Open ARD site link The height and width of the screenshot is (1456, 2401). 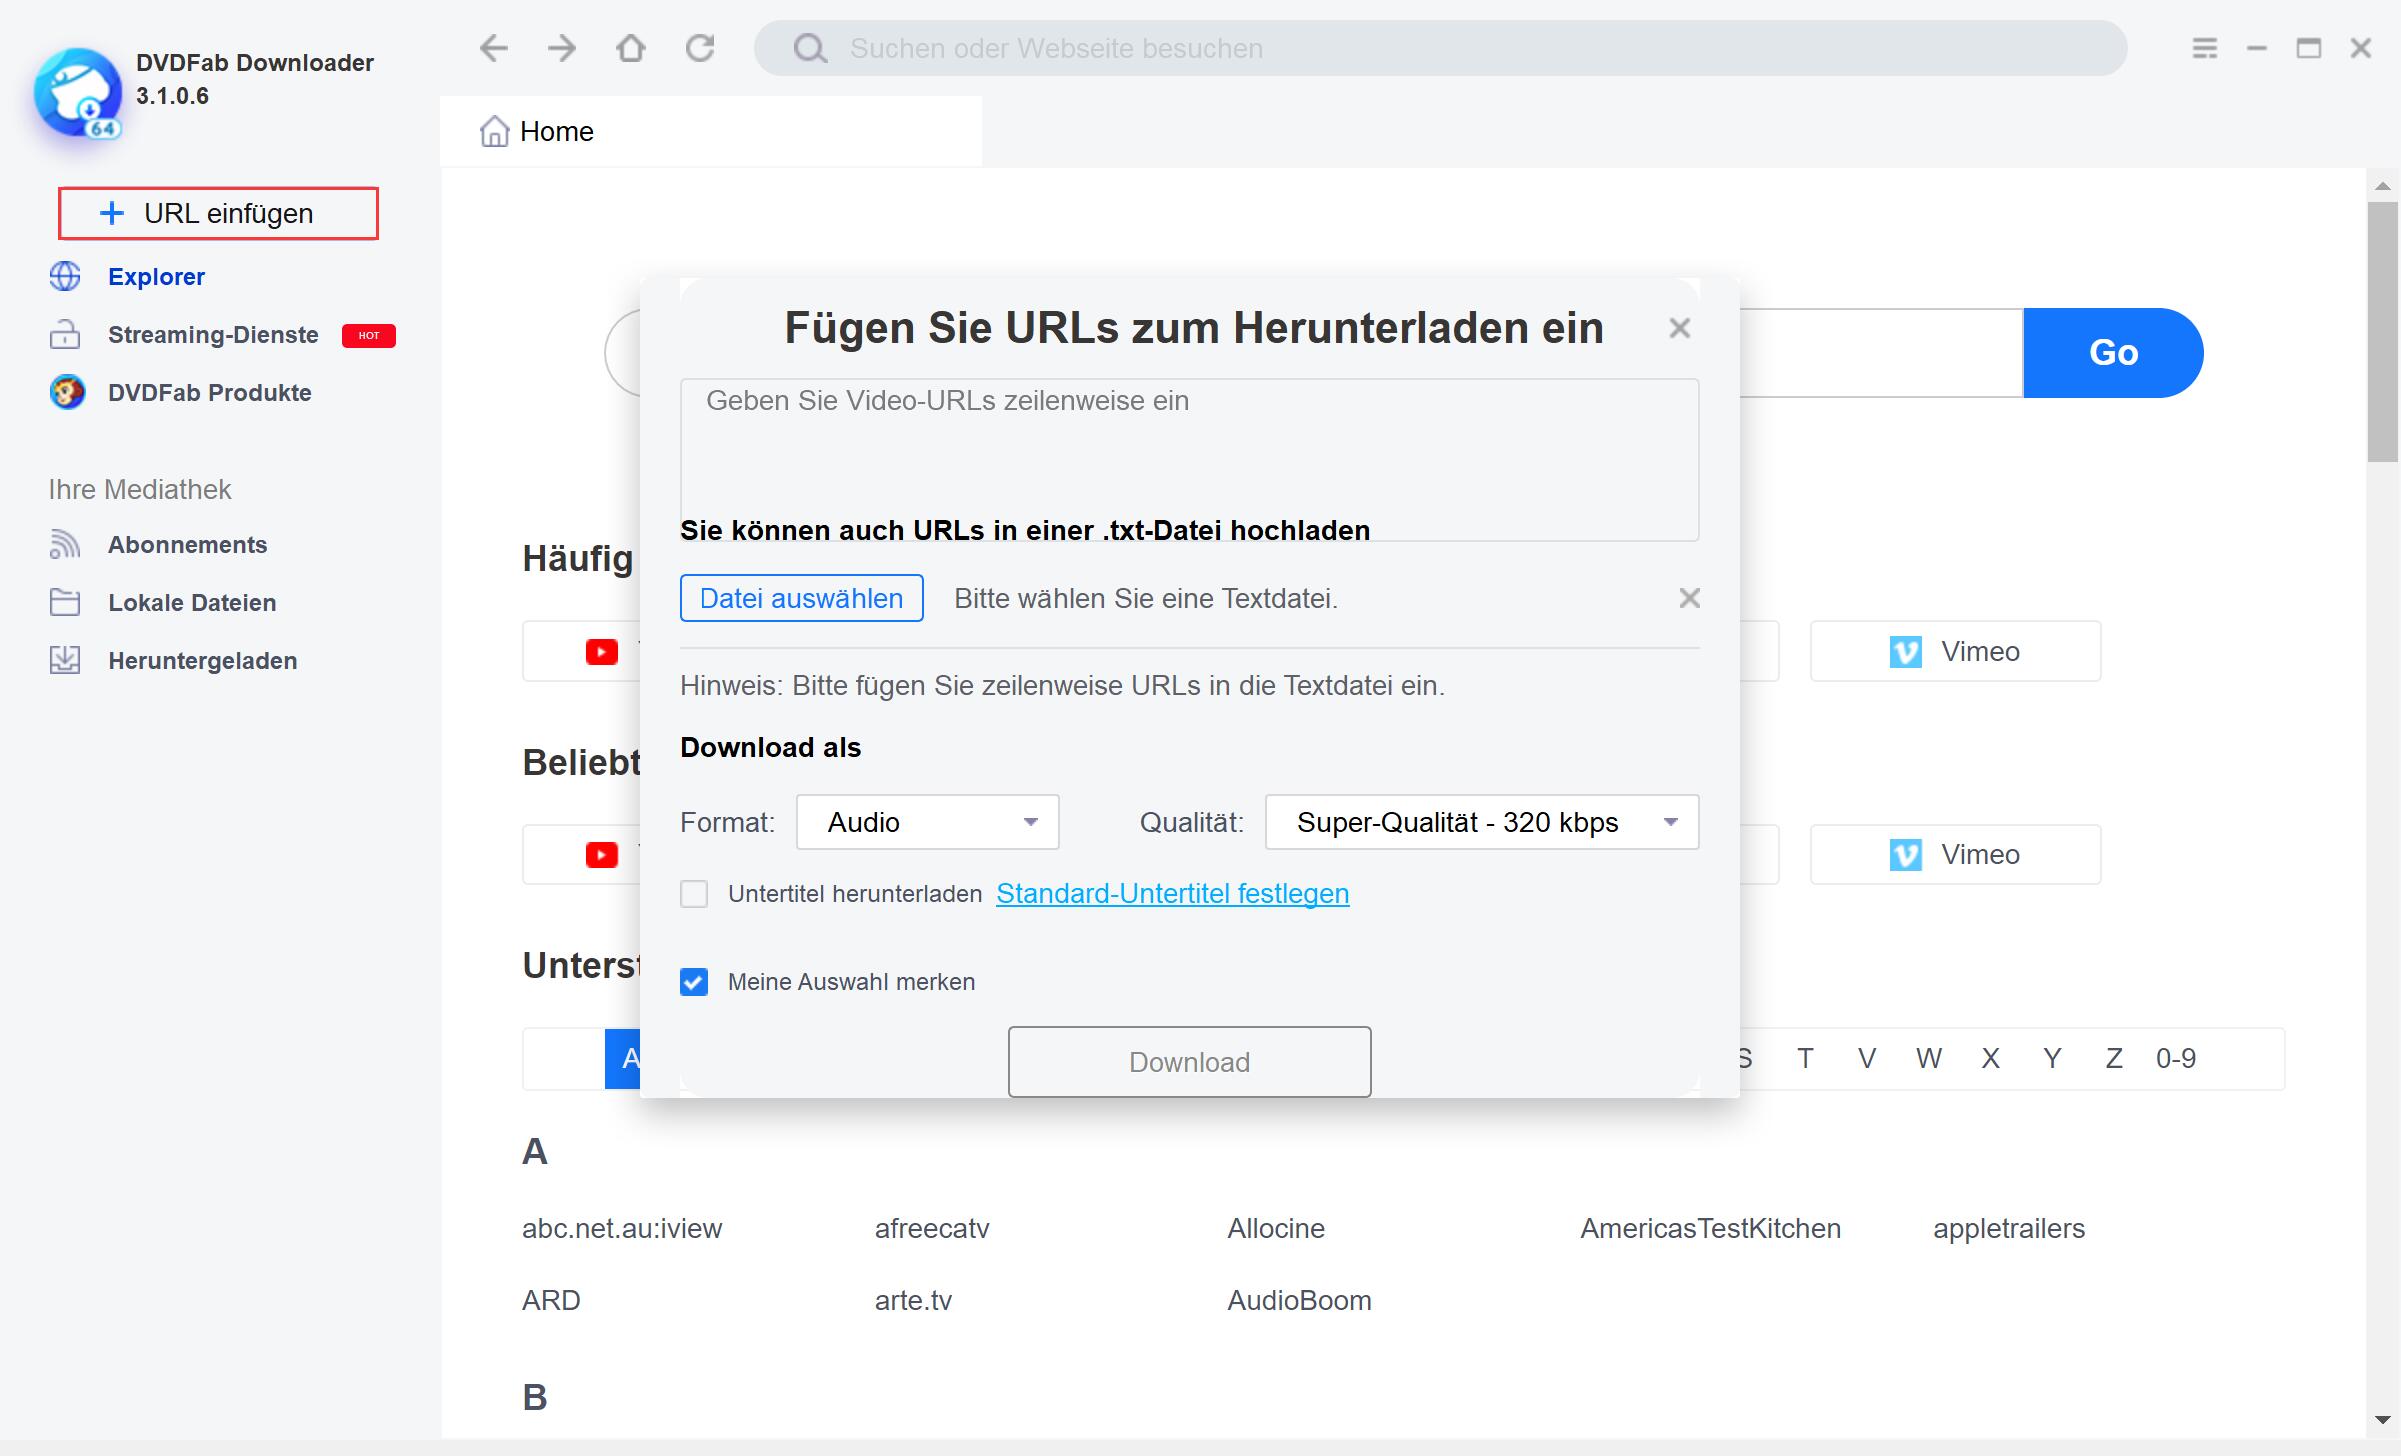[551, 1301]
